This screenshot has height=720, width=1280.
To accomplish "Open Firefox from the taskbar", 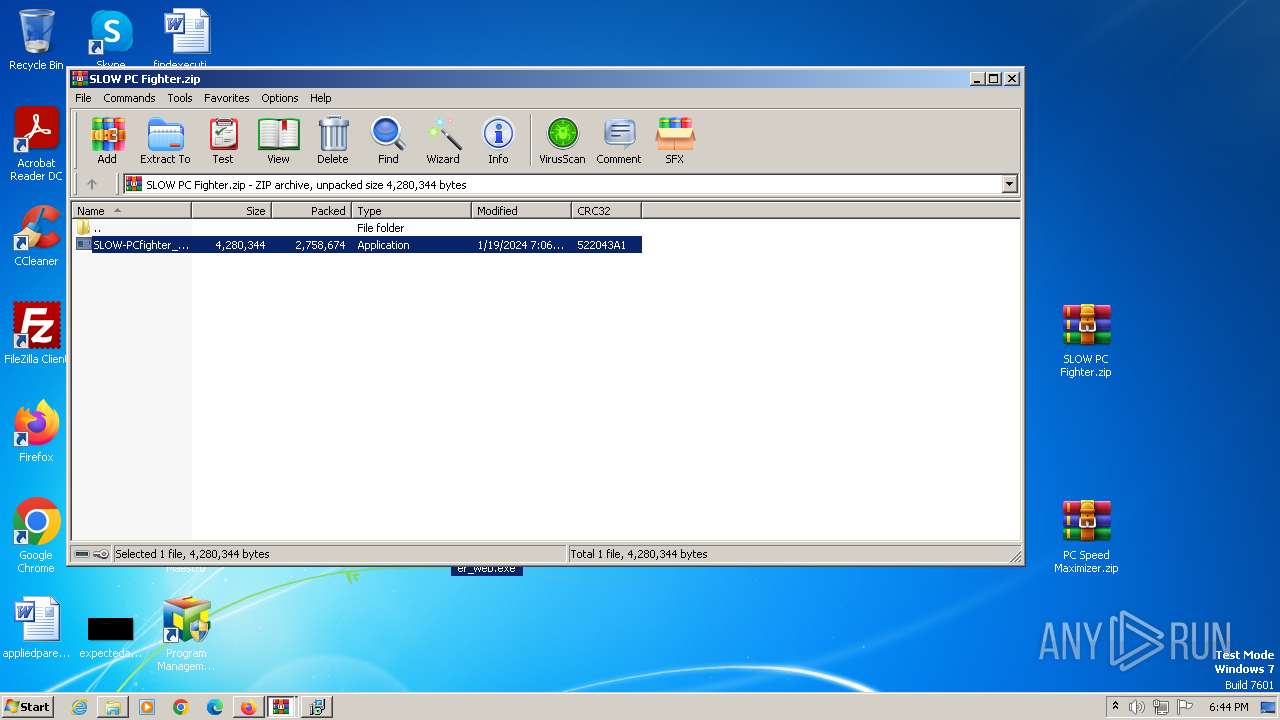I will tap(248, 707).
